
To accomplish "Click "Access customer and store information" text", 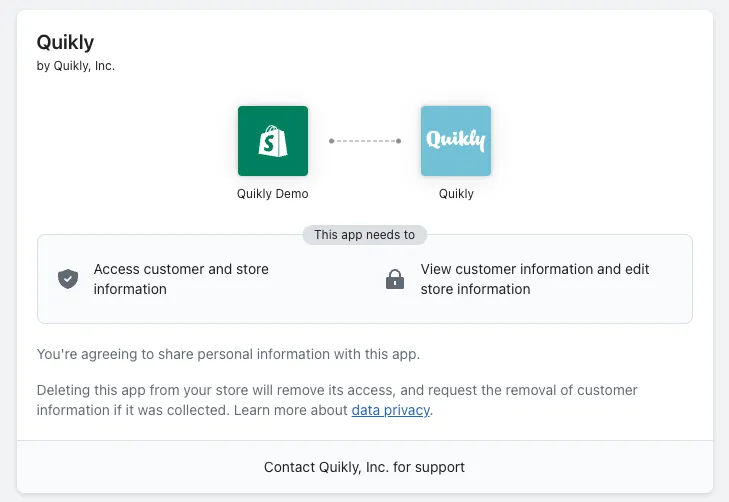I will pyautogui.click(x=181, y=279).
